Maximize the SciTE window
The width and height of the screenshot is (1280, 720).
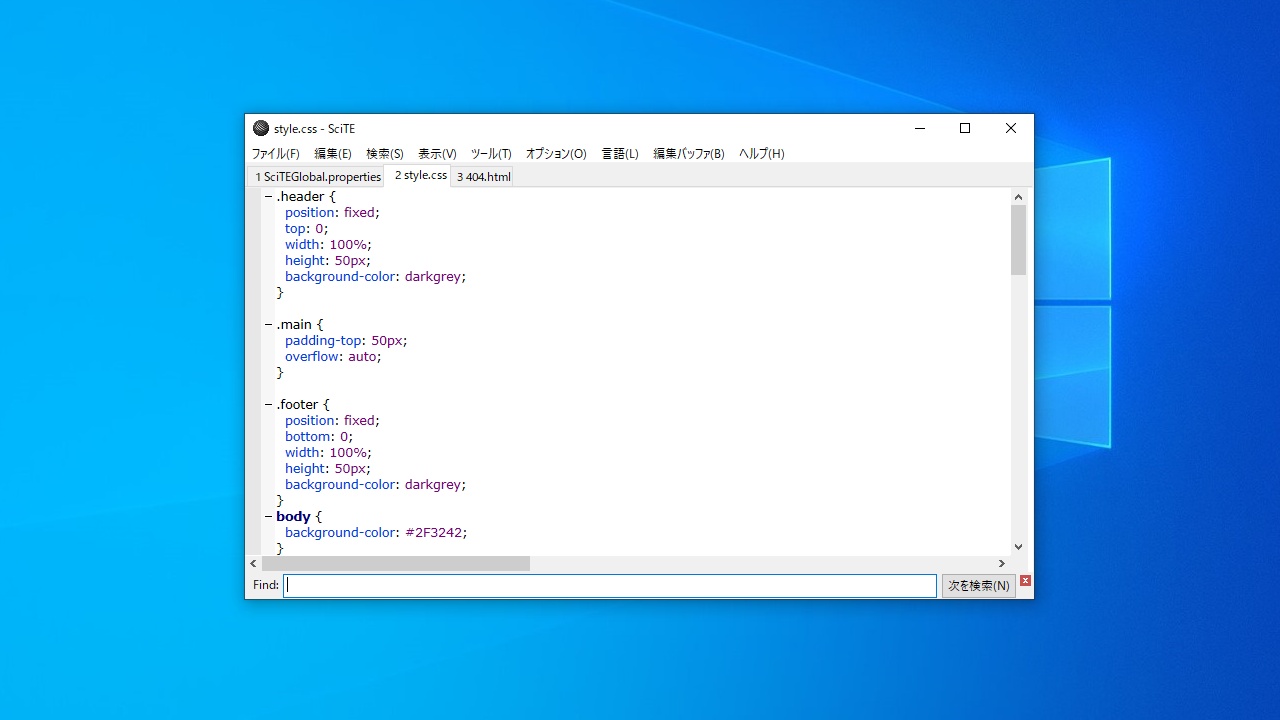click(965, 128)
